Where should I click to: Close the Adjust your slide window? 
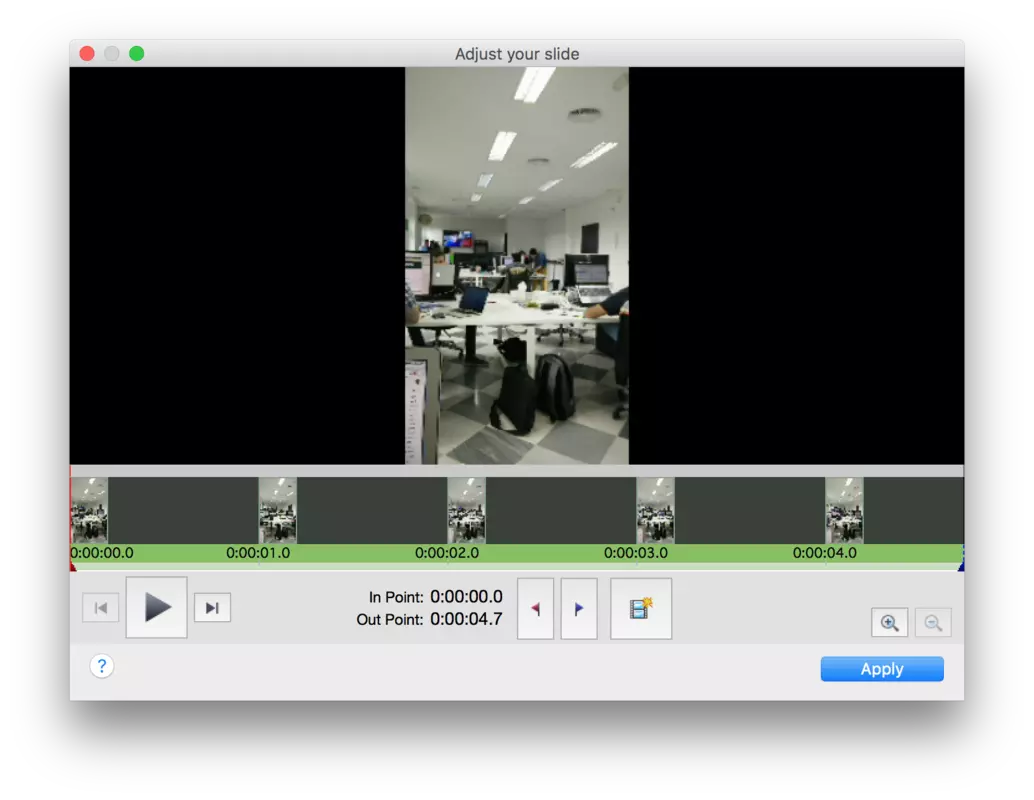(x=87, y=53)
